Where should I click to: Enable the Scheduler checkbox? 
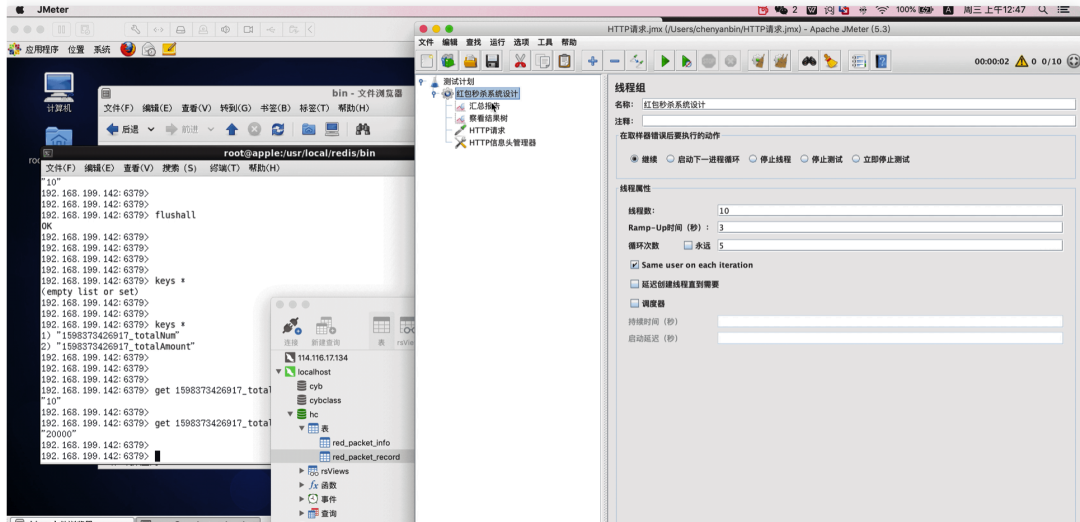[634, 303]
